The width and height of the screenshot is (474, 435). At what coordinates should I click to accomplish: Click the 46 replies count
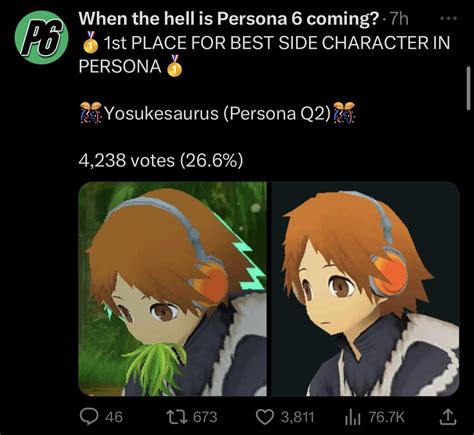click(114, 417)
